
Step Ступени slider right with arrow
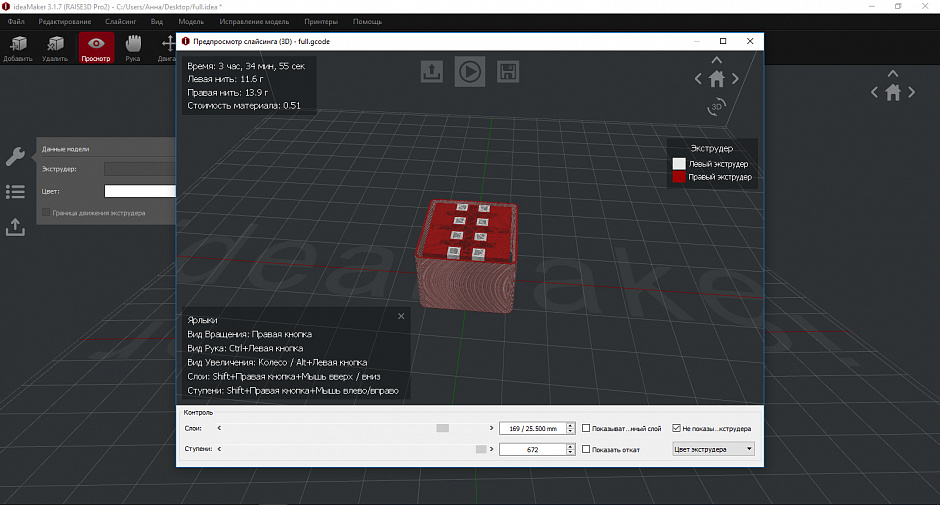pyautogui.click(x=491, y=449)
